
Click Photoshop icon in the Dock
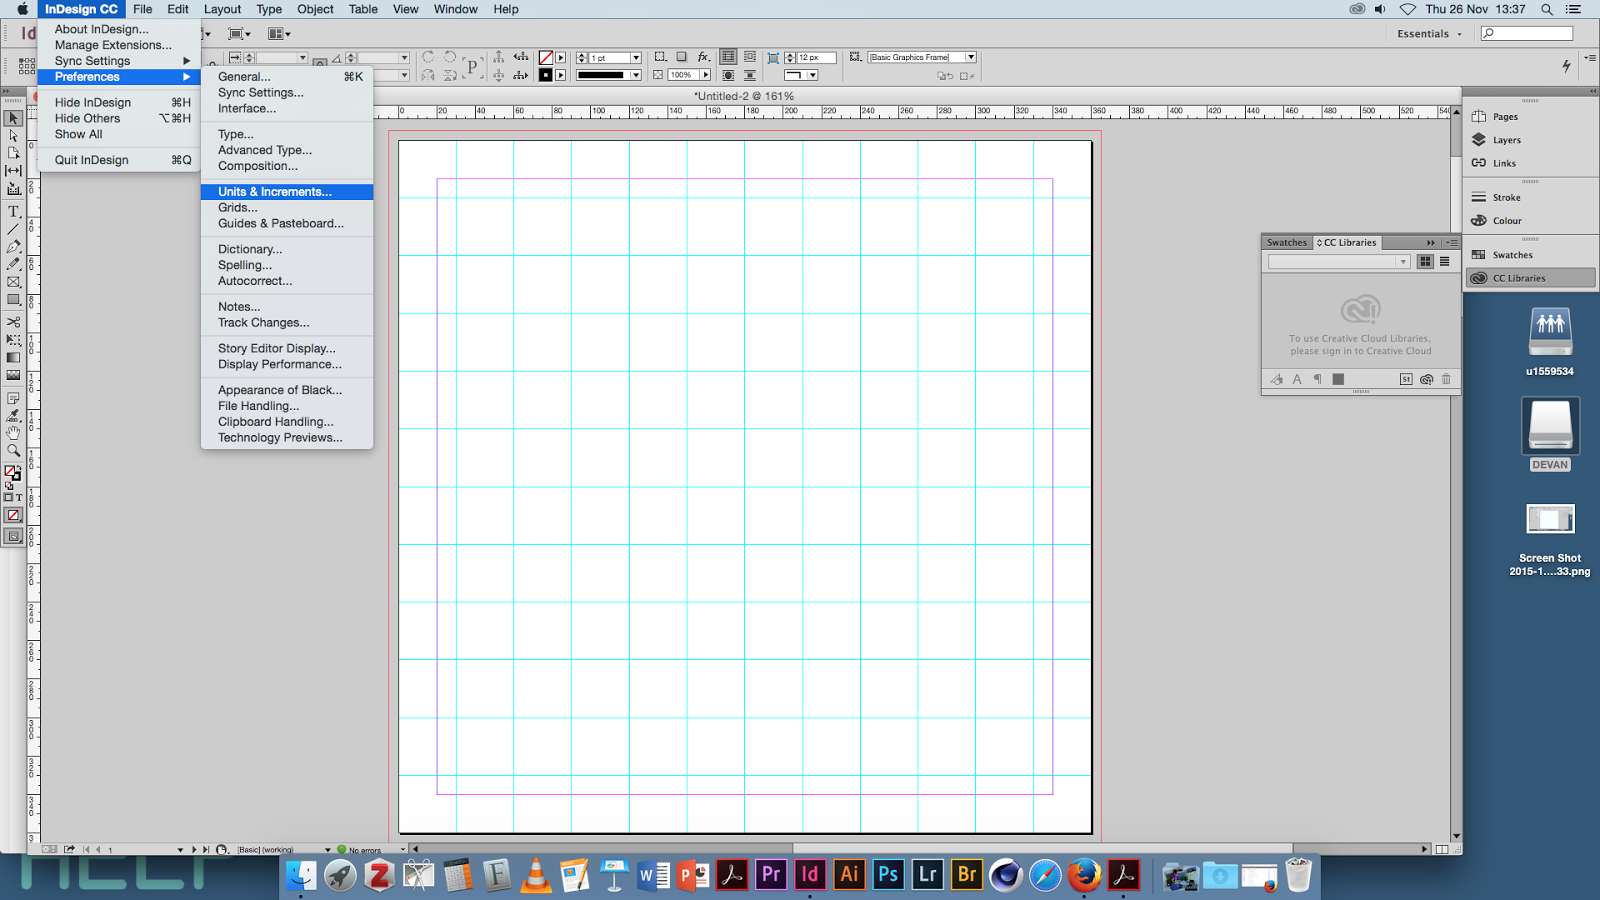888,874
